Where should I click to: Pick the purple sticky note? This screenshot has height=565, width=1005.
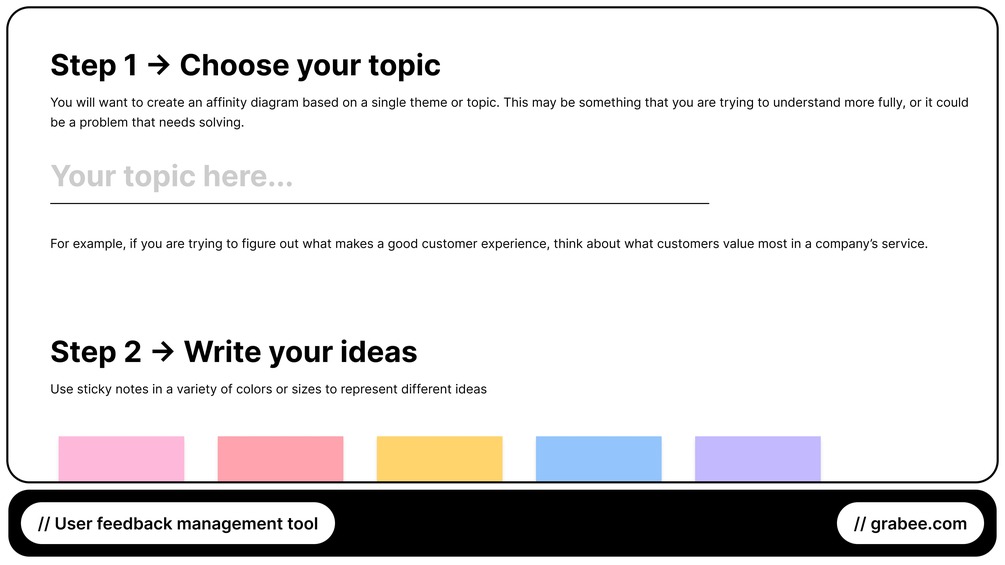click(757, 458)
